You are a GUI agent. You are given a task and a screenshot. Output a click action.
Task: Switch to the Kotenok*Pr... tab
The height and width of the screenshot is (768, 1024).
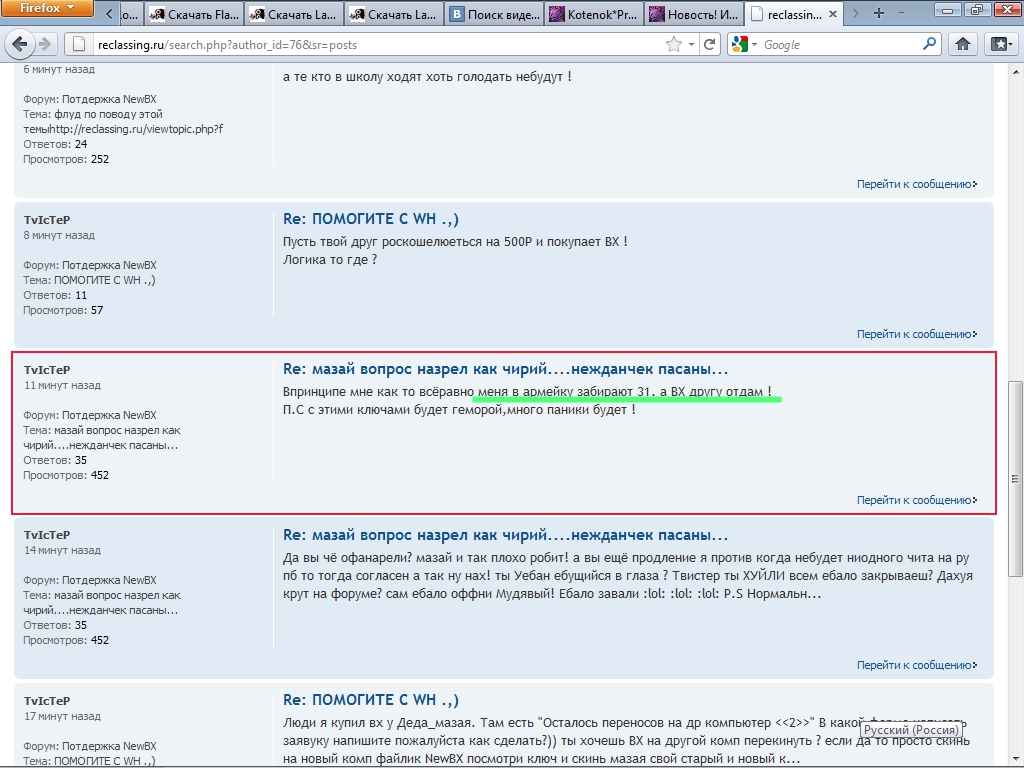point(594,14)
